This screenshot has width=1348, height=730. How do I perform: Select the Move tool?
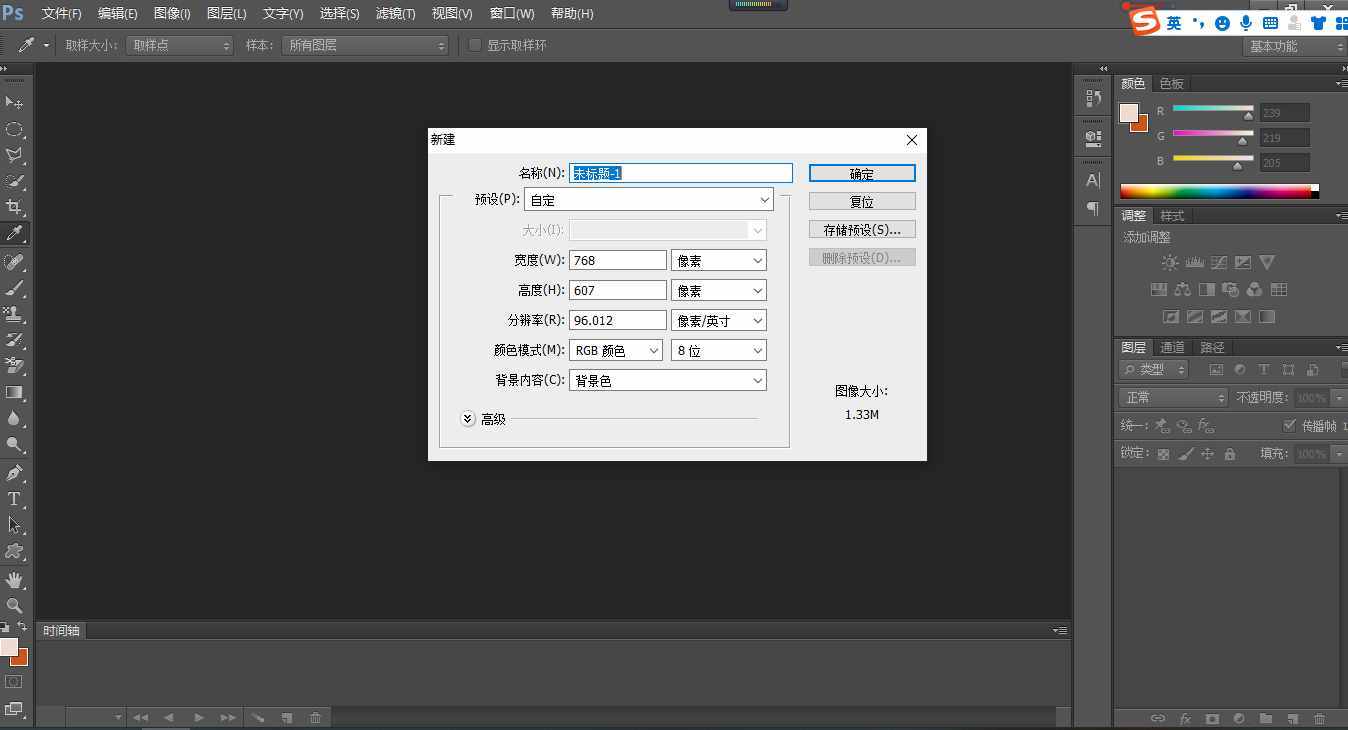tap(14, 102)
